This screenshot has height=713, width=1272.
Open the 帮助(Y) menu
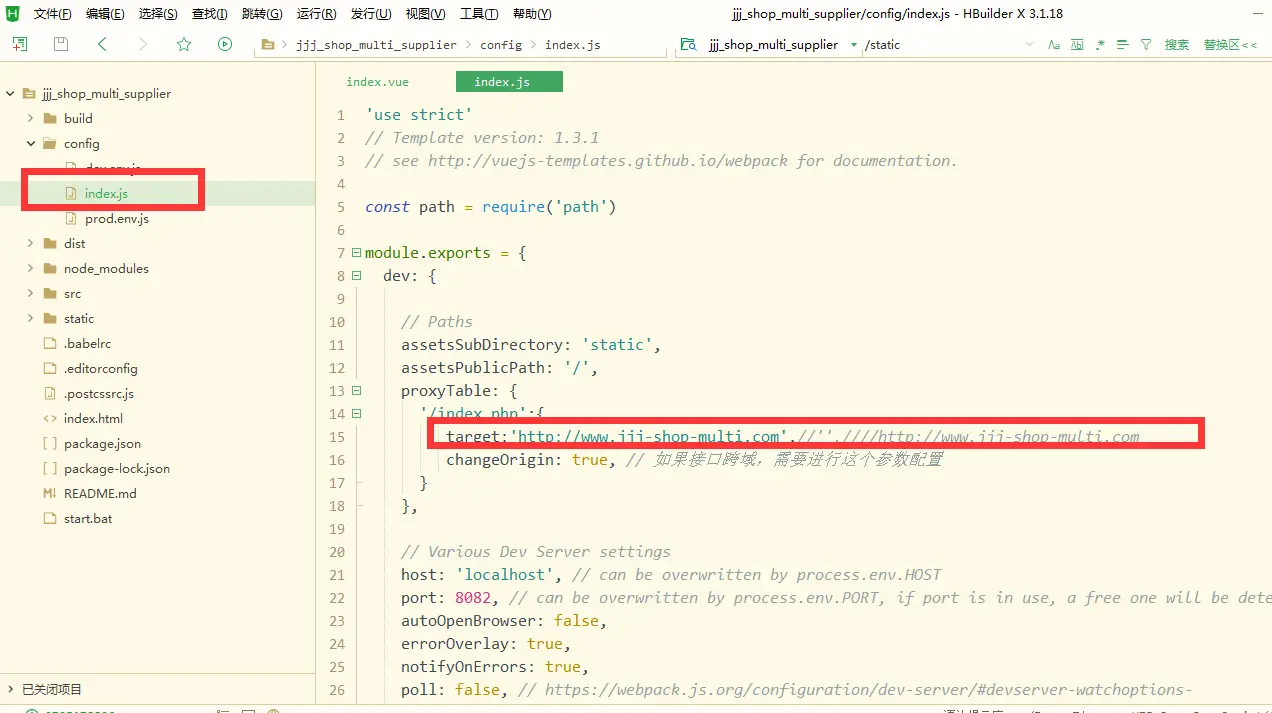[x=531, y=14]
